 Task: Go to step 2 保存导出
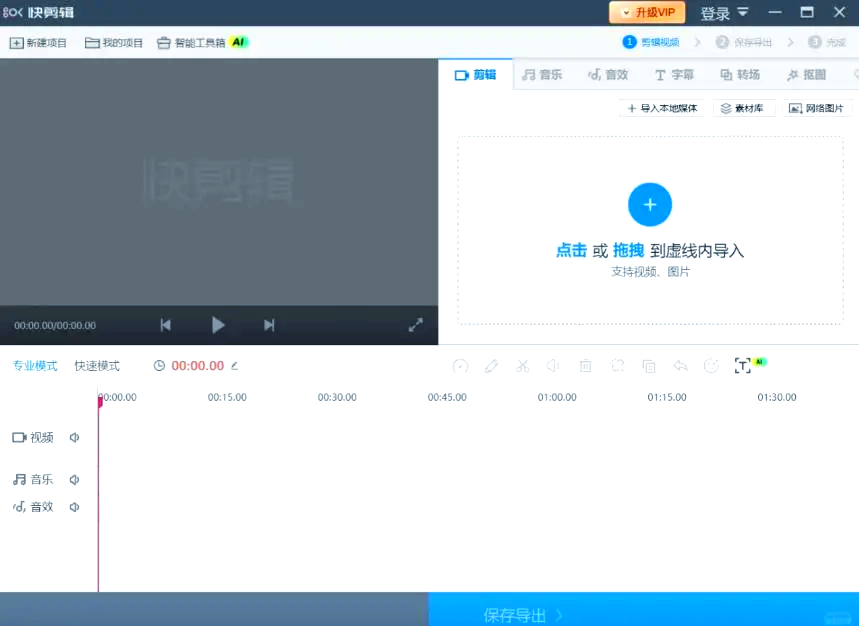745,43
